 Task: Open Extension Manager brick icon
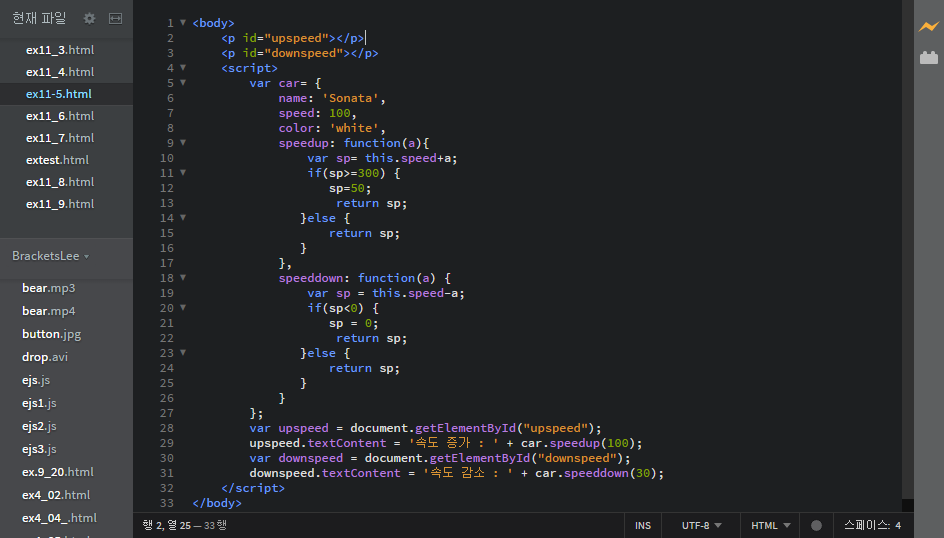(x=929, y=58)
